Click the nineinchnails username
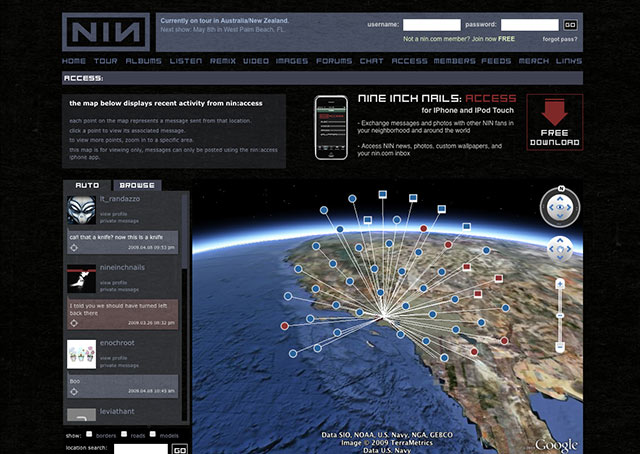This screenshot has height=454, width=640. pos(122,267)
